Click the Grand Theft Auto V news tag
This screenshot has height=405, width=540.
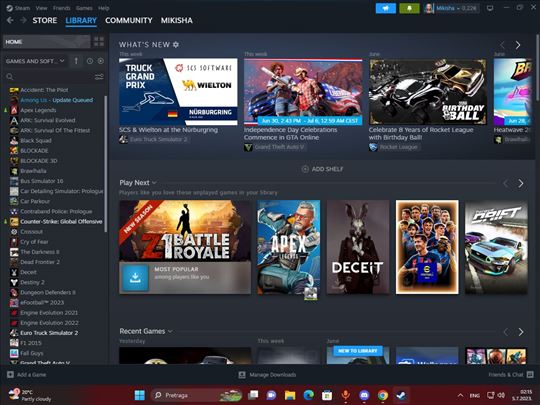click(274, 147)
